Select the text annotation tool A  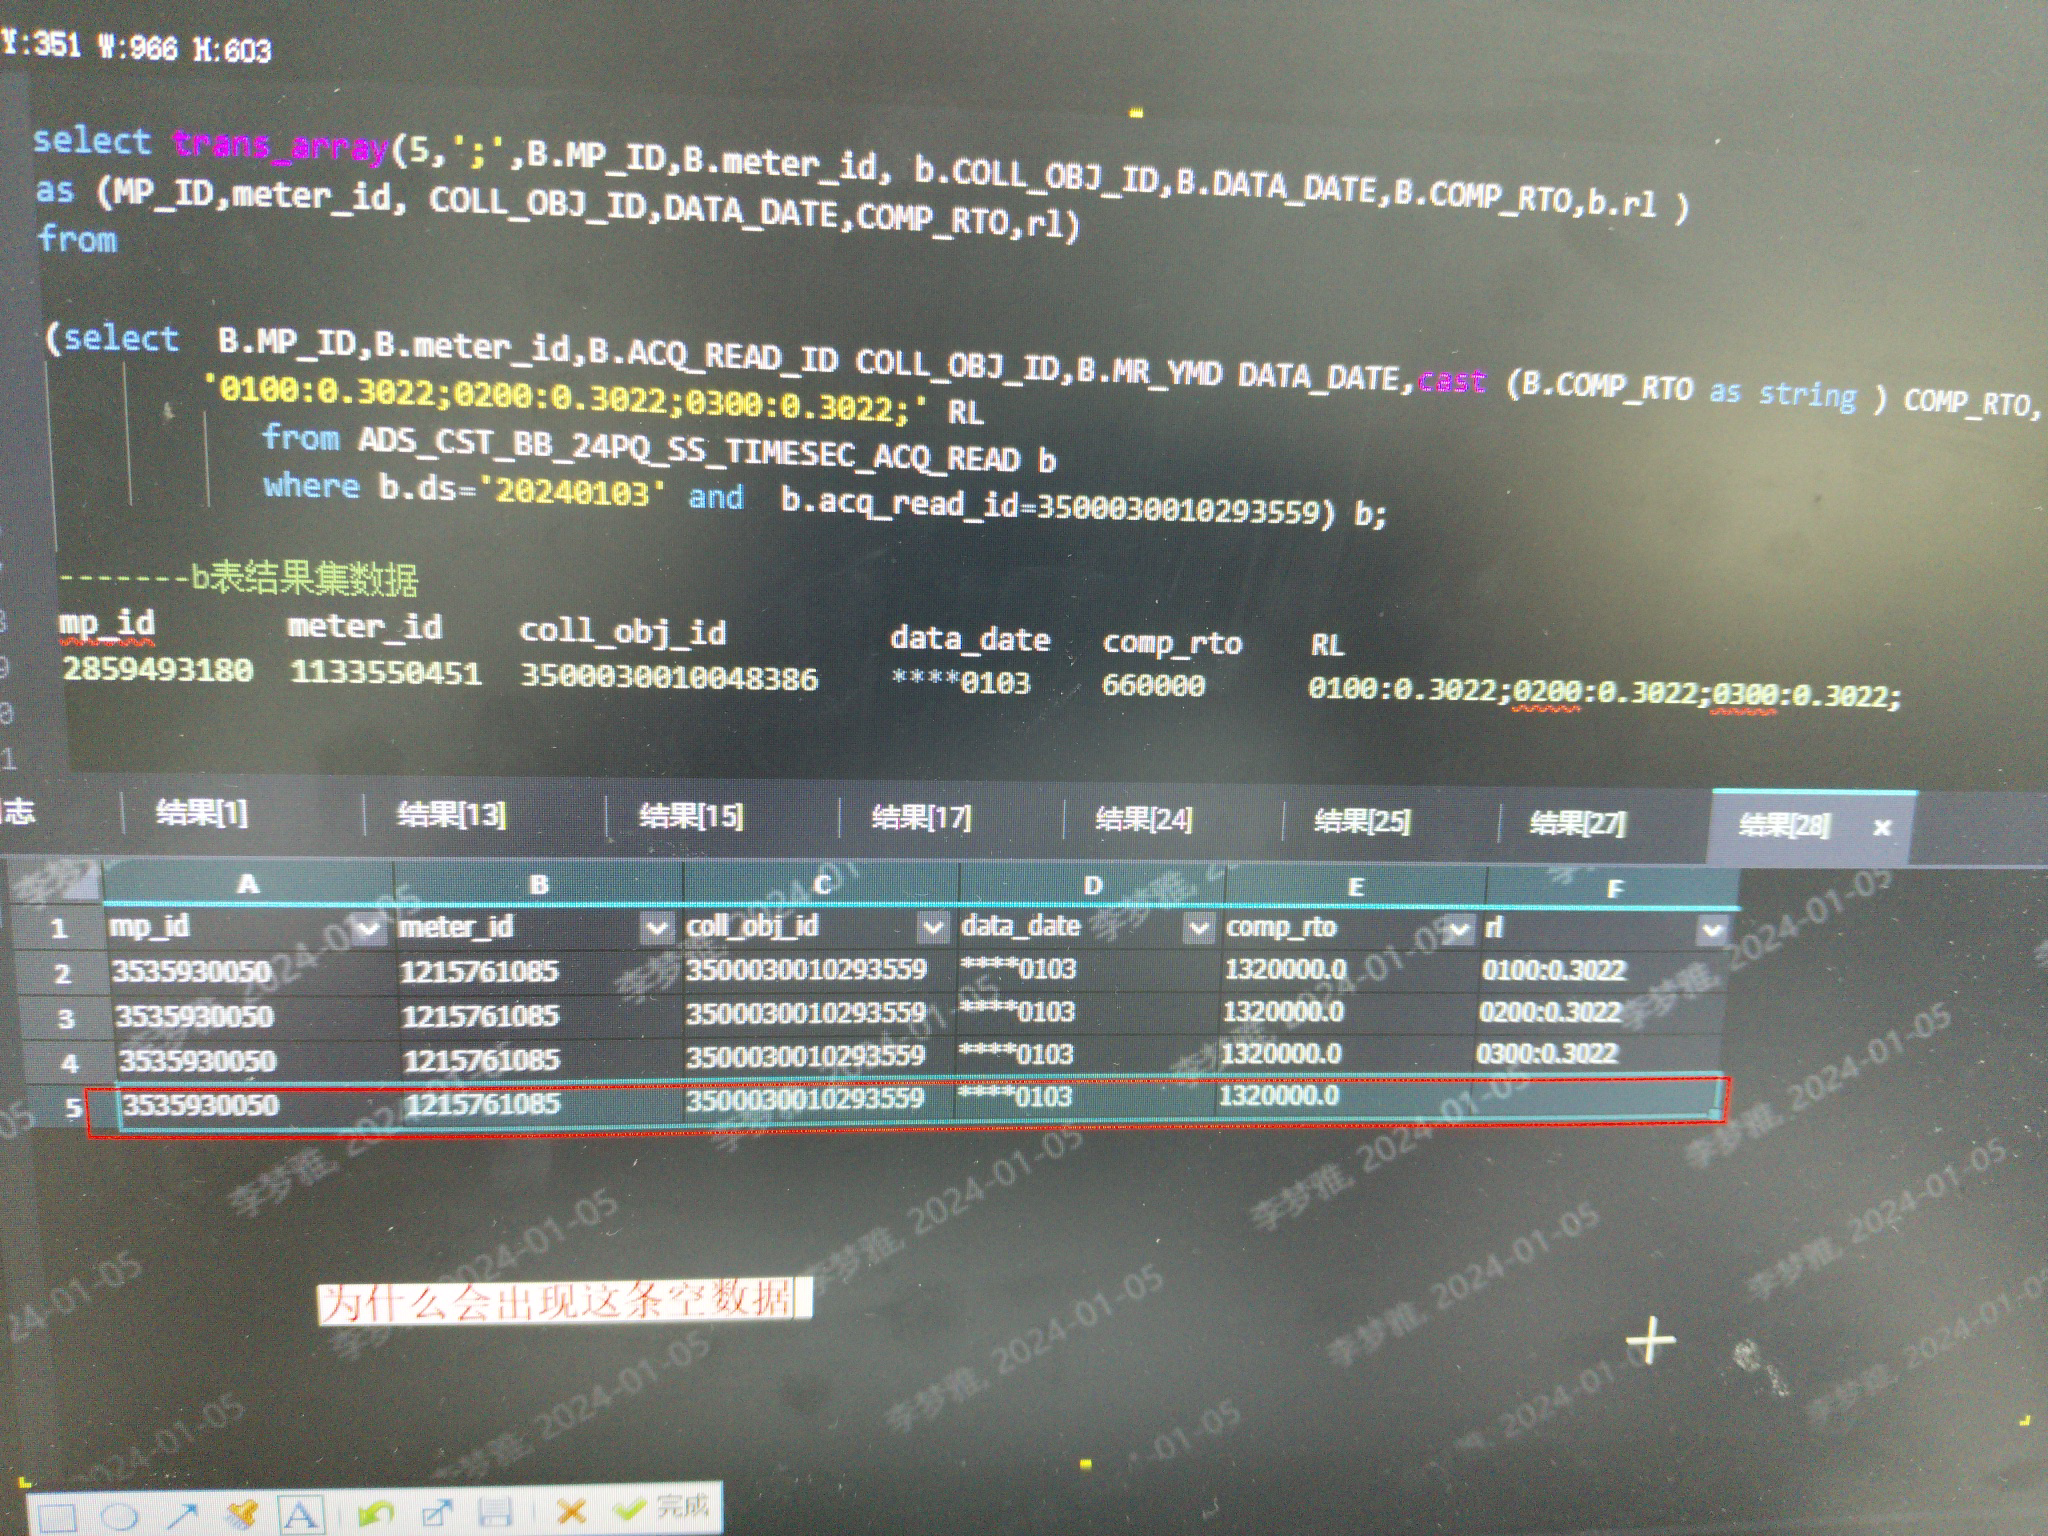(301, 1514)
